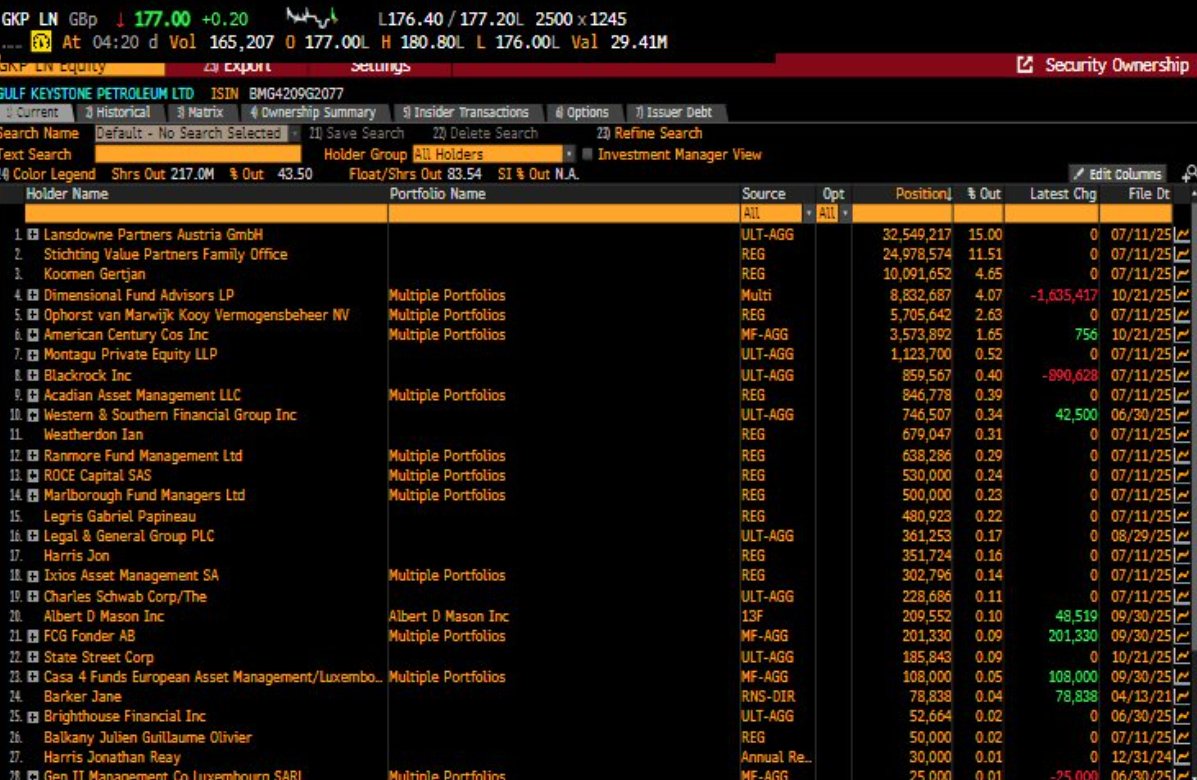Click the Portfolio Name filter field
1197x780 pixels.
[563, 214]
